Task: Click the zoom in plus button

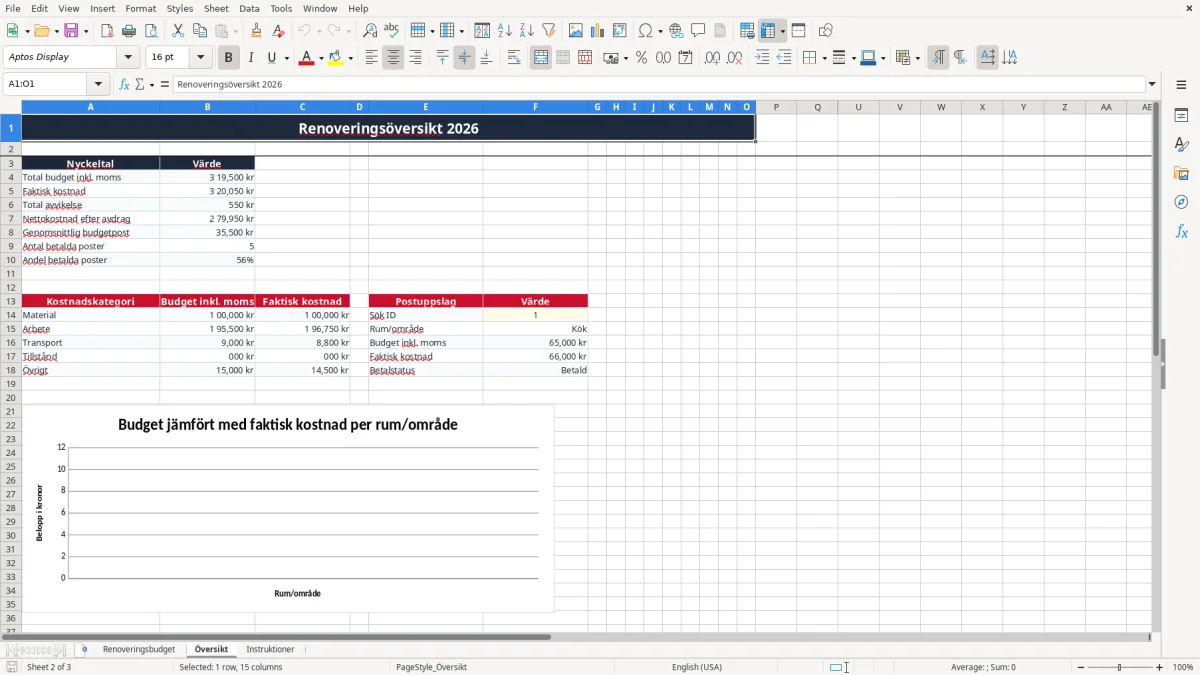Action: (x=1160, y=667)
